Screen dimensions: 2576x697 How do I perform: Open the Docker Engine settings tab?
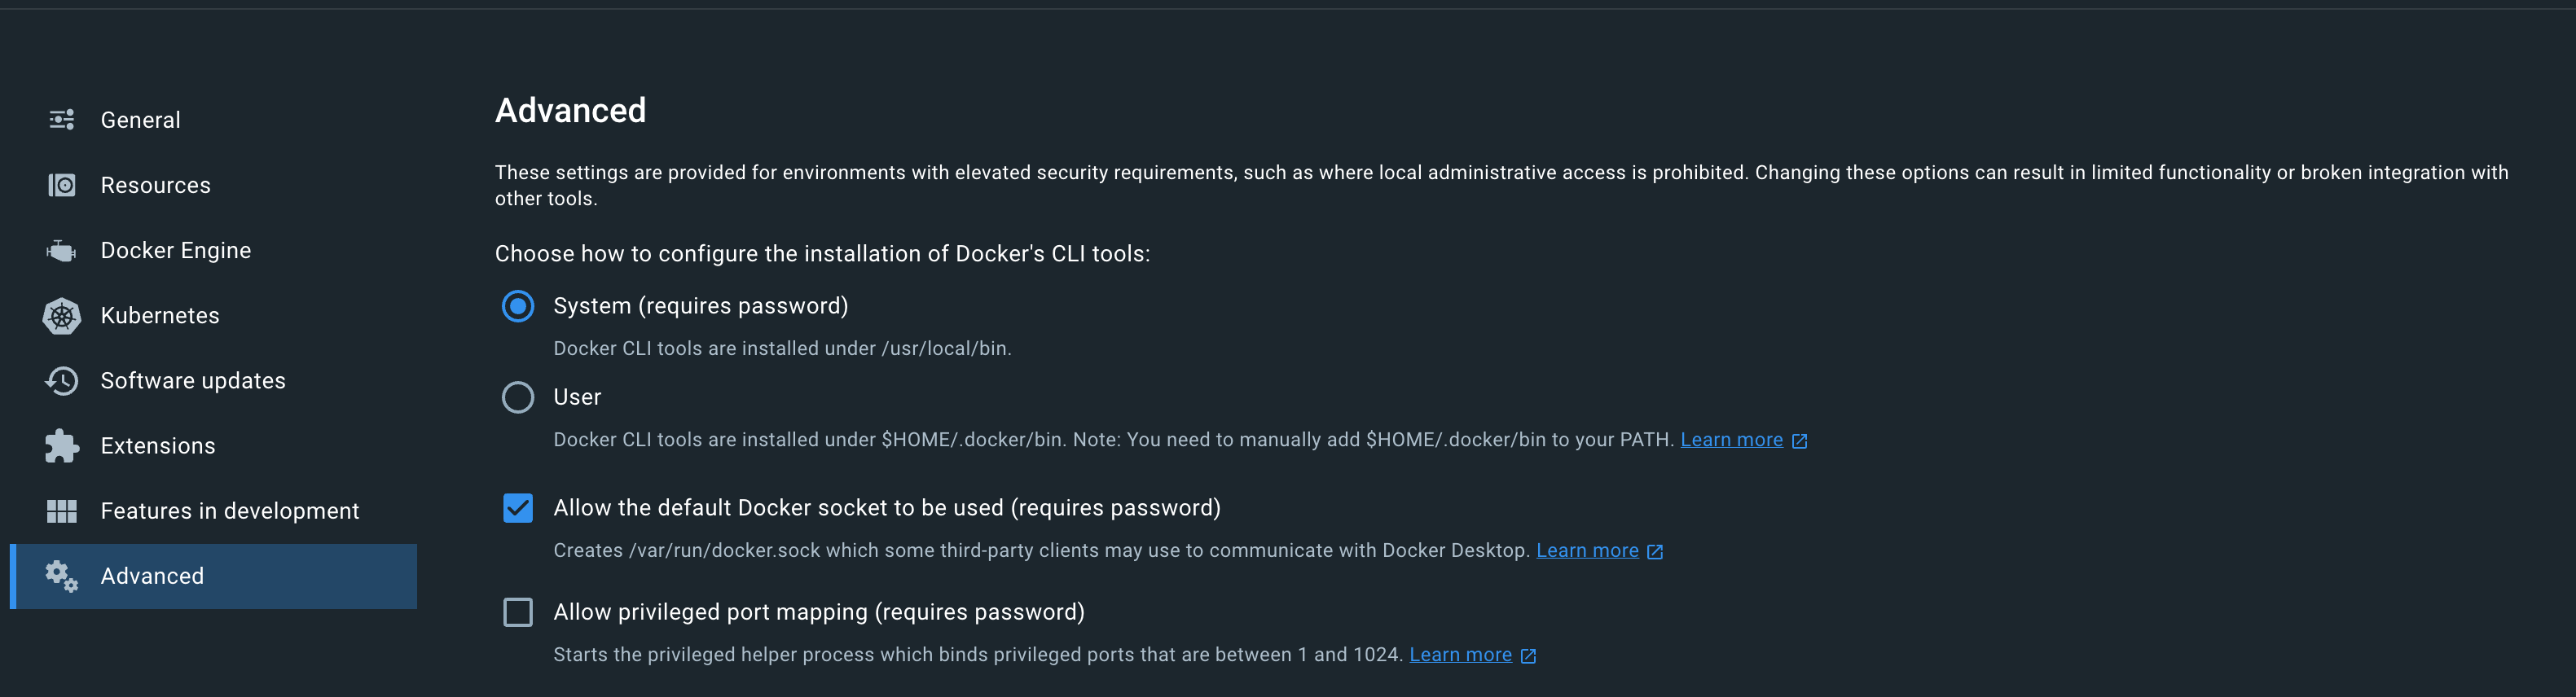[x=176, y=250]
